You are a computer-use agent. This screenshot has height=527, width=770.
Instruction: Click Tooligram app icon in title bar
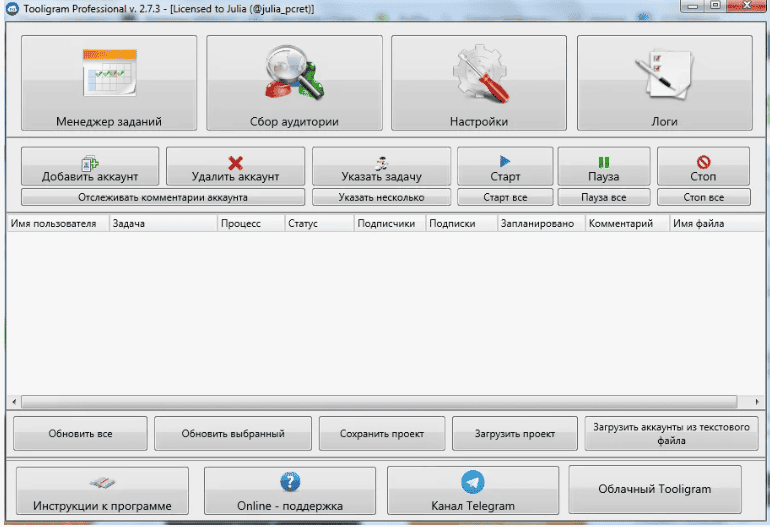(12, 9)
